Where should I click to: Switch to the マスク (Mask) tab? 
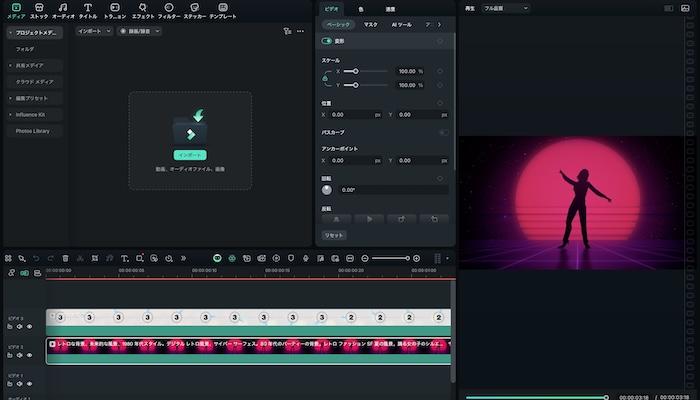370,24
